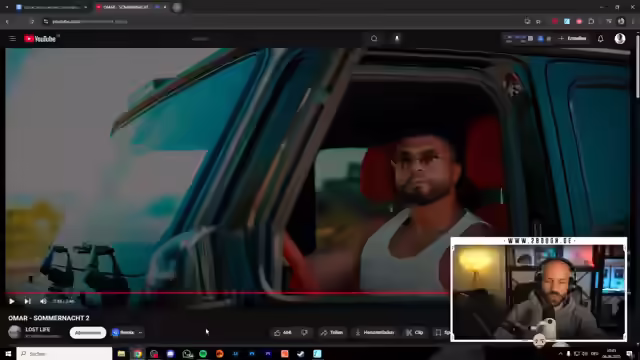The image size is (640, 360).
Task: Open the Erstellen create button
Action: [573, 38]
